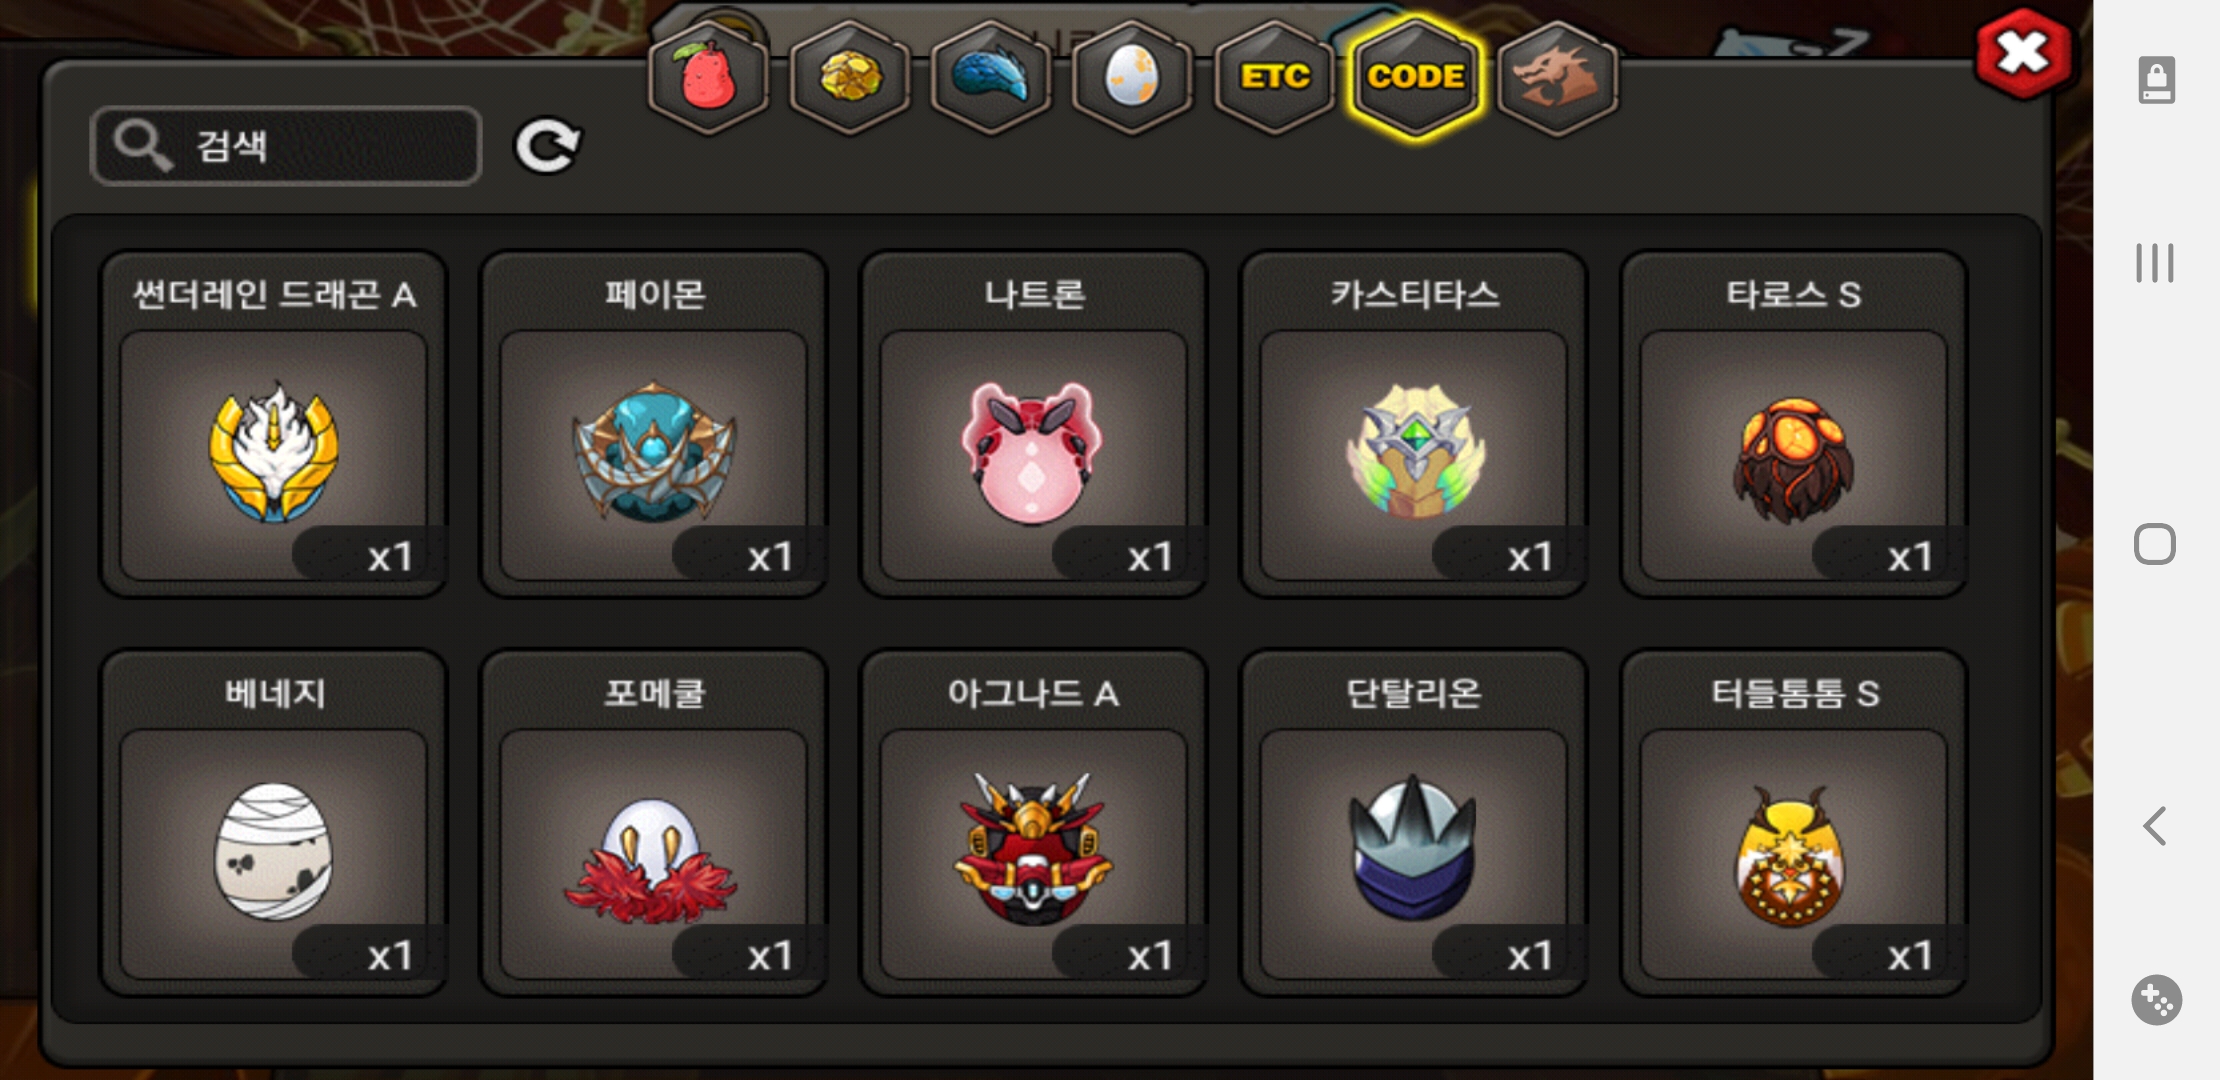Tap the 타로스 S lava egg
Screen dimensions: 2220x1080
tap(1794, 425)
